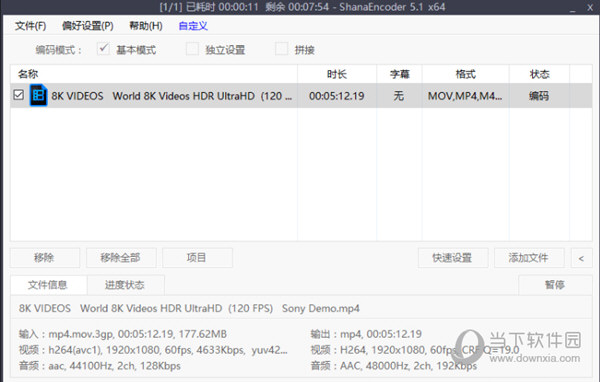Open the 自定义 menu
The height and width of the screenshot is (382, 600).
coord(193,26)
